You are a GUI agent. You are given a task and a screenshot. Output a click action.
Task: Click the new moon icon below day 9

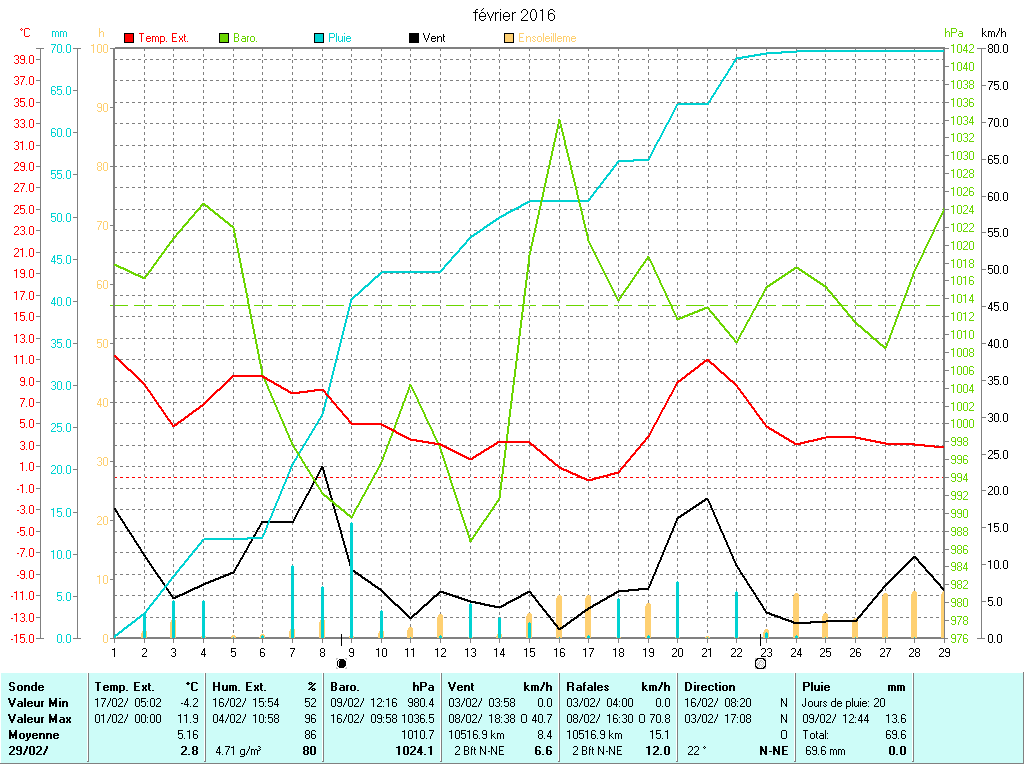point(341,662)
